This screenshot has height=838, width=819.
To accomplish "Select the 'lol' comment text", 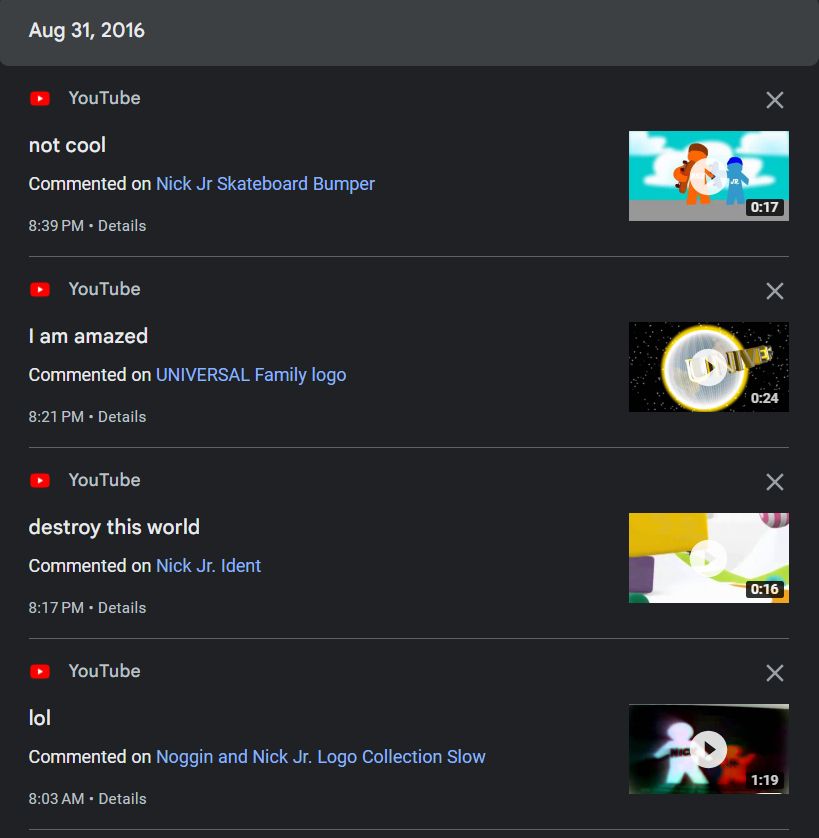I will [x=40, y=718].
